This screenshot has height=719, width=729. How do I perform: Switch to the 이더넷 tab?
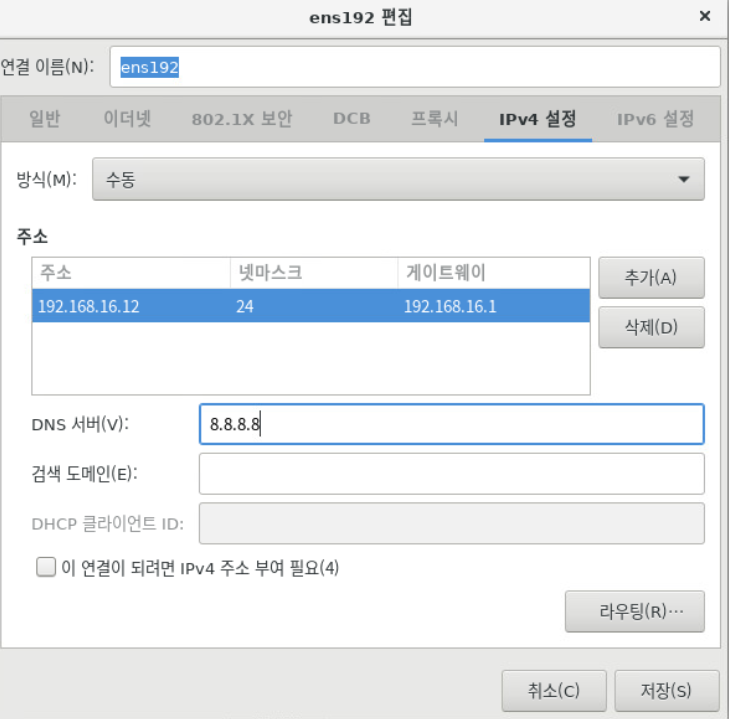click(127, 119)
